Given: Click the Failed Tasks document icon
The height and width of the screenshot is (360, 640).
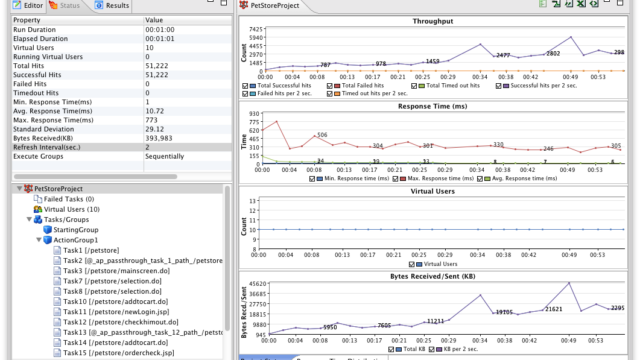Looking at the screenshot, I should click(x=38, y=199).
